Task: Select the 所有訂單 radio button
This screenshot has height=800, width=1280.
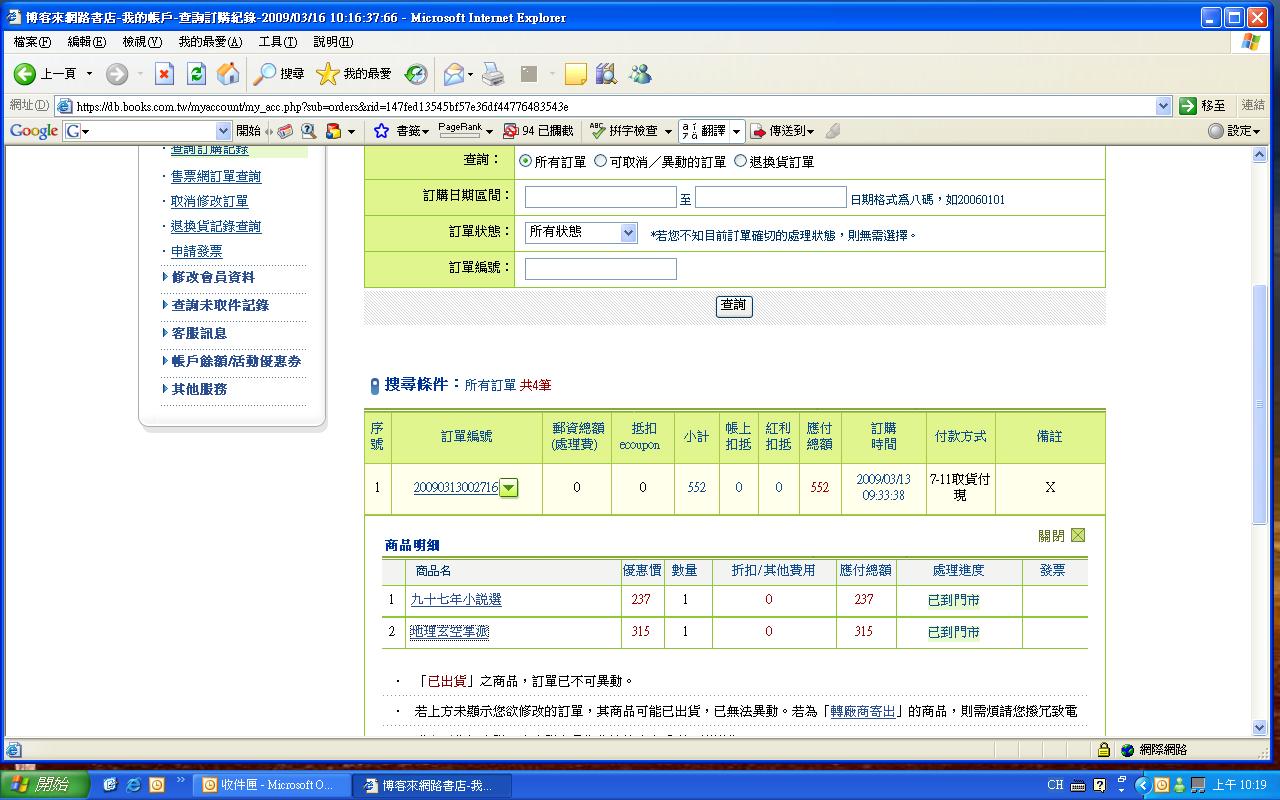Action: (x=526, y=161)
